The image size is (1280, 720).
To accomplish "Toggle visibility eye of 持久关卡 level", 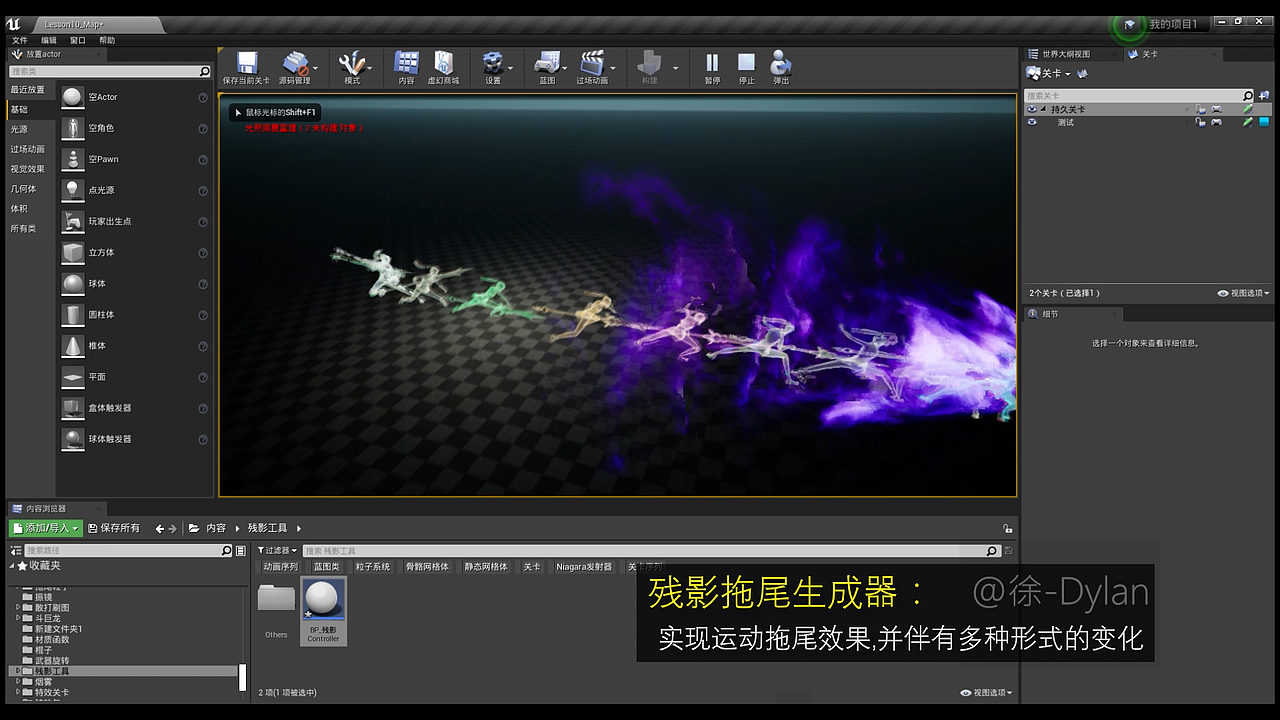I will (1031, 109).
